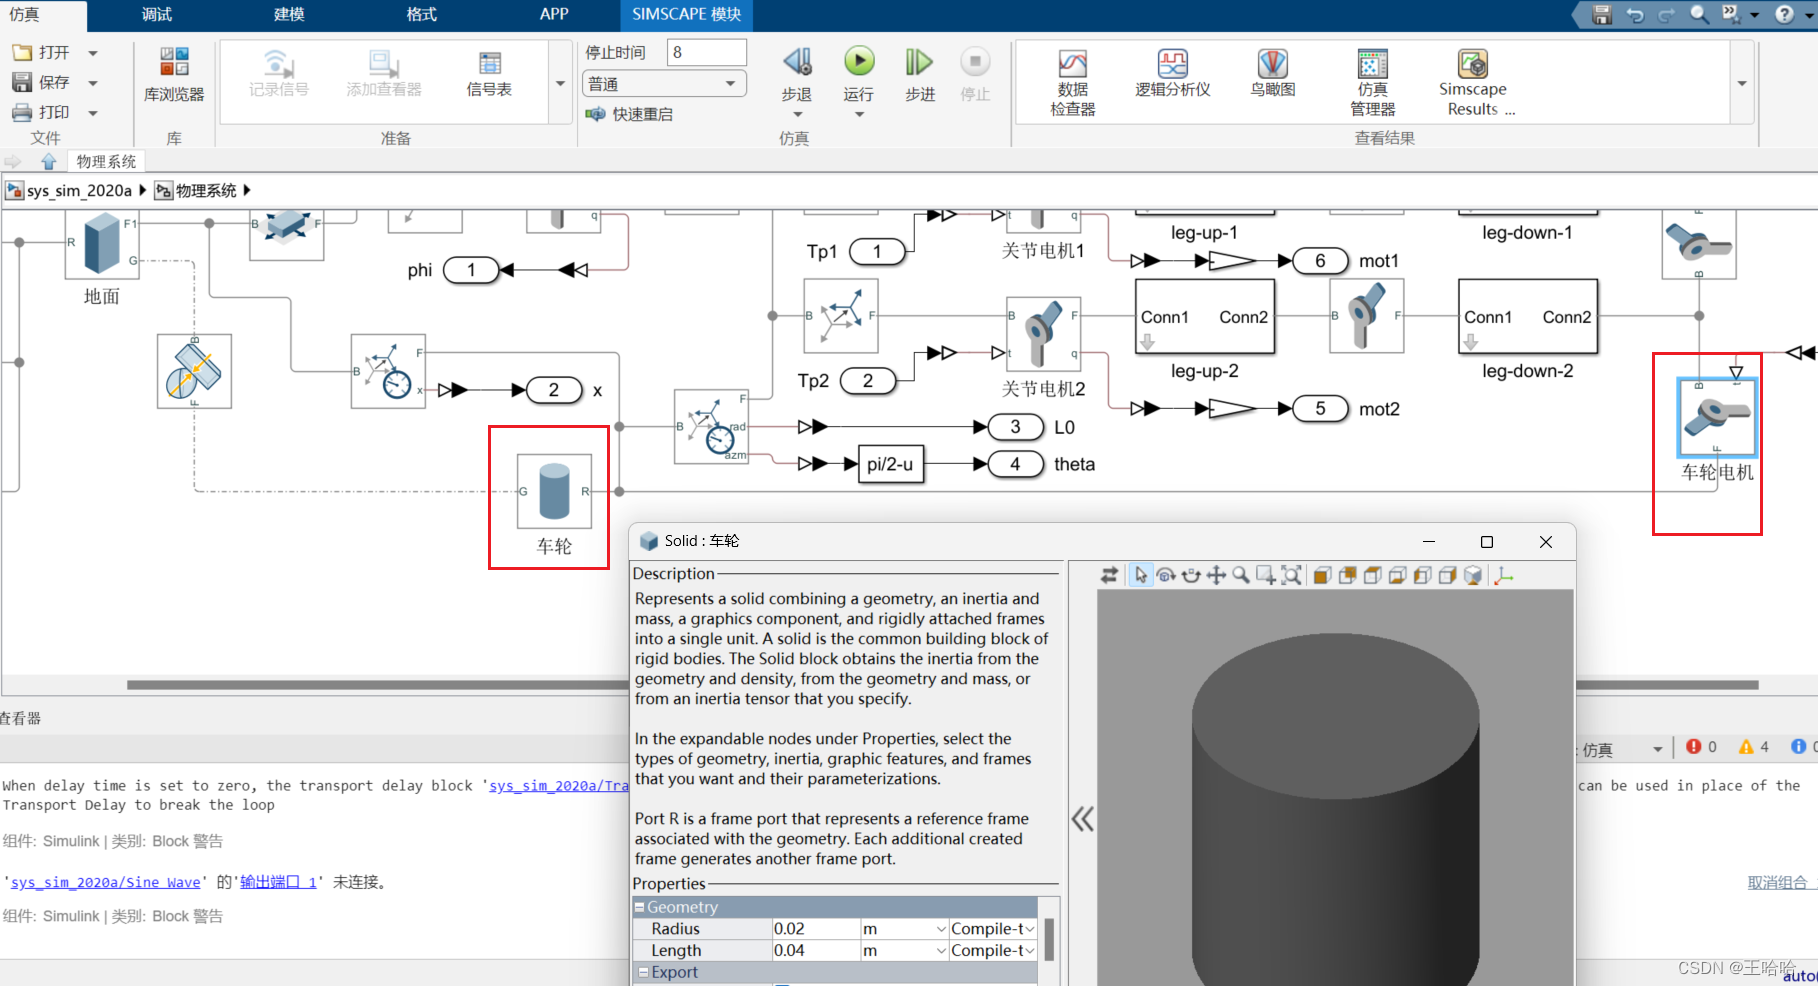Viewport: 1818px width, 986px height.
Task: Open the 数据检查器 data inspector
Action: pyautogui.click(x=1072, y=82)
